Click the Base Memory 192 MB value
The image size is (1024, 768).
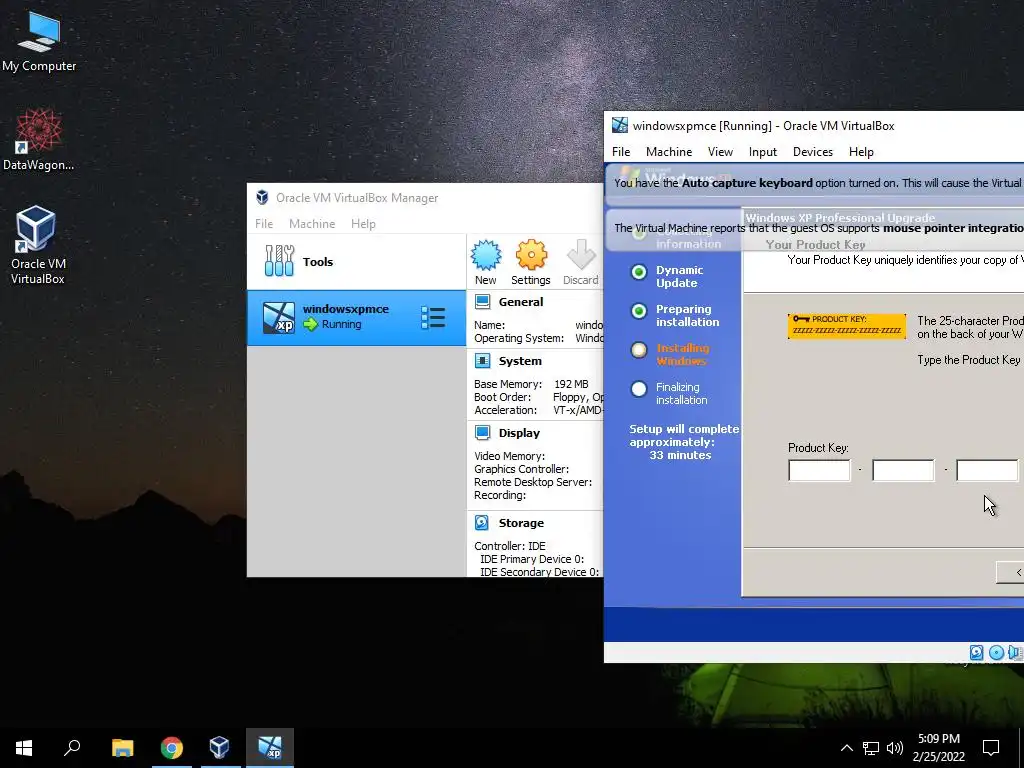click(x=571, y=384)
